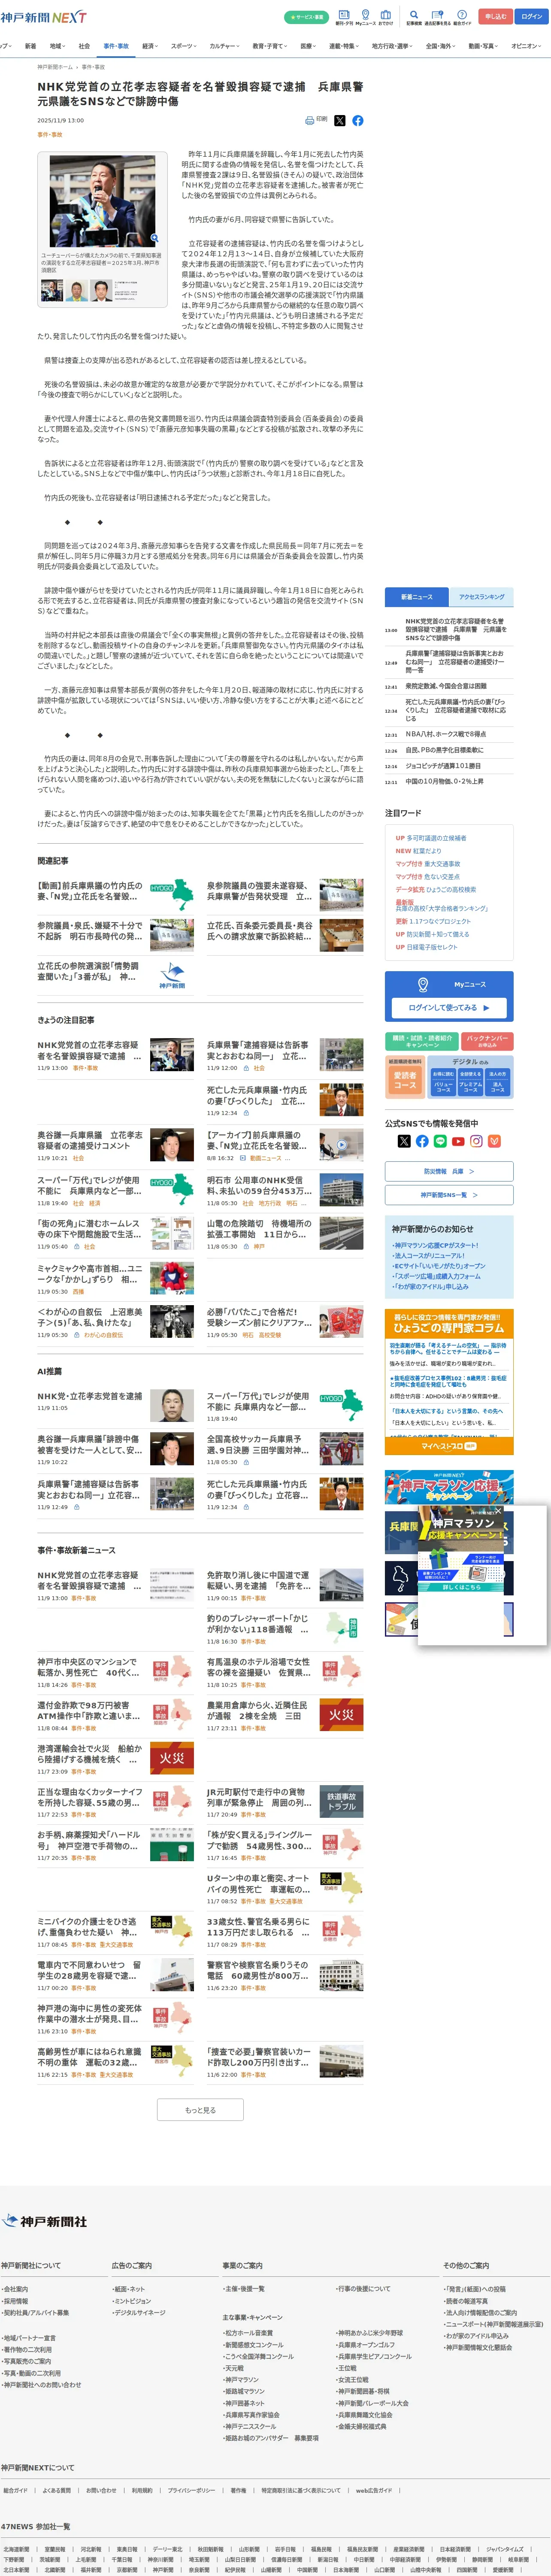The height and width of the screenshot is (2576, 551).
Task: Open 詳しくはこちら in marathon popup
Action: click(x=461, y=1587)
